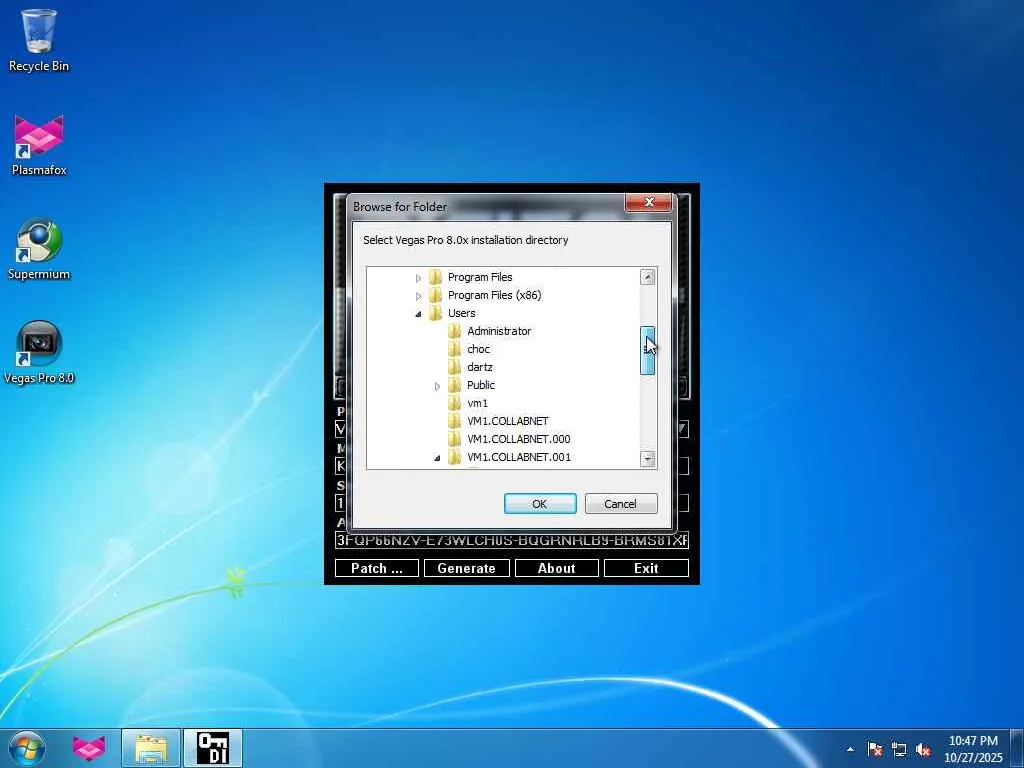Collapse the Users tree node
This screenshot has height=768, width=1024.
coord(419,314)
